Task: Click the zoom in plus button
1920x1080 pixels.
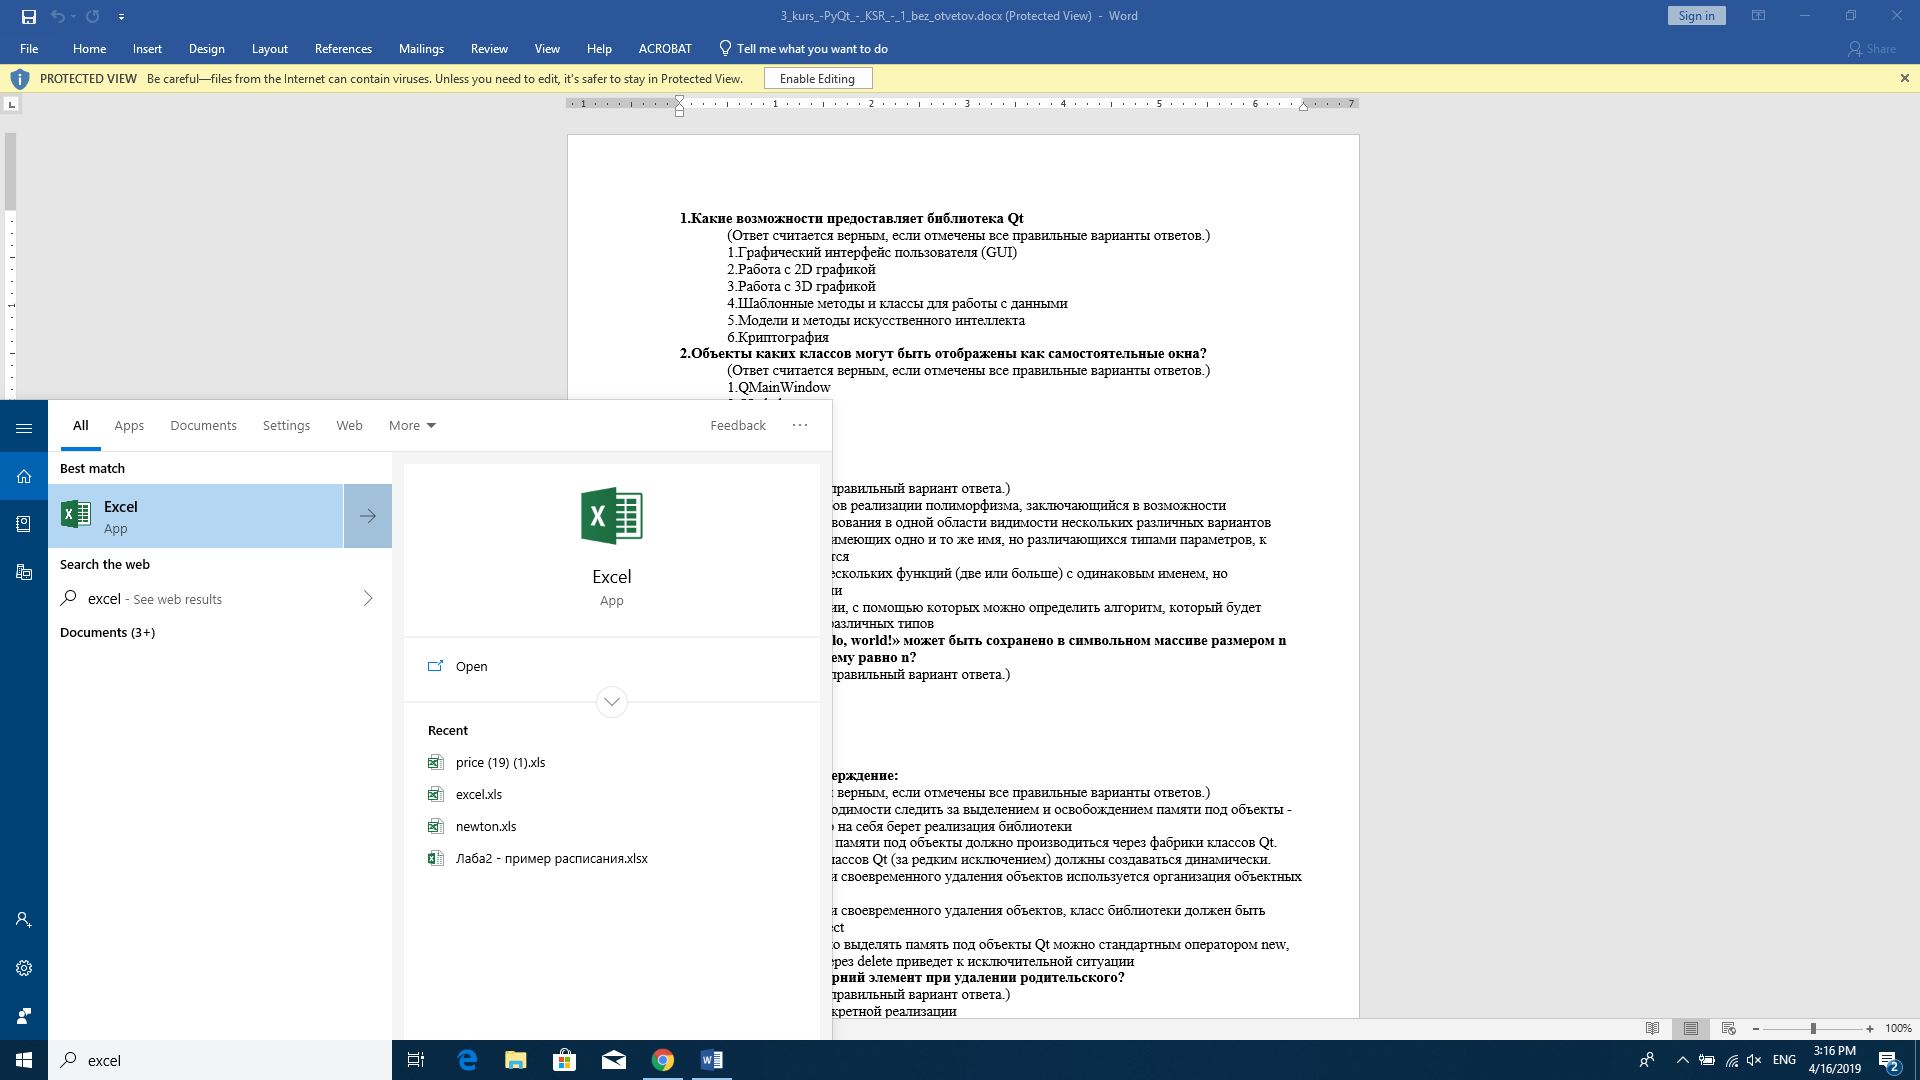Action: [x=1870, y=1028]
